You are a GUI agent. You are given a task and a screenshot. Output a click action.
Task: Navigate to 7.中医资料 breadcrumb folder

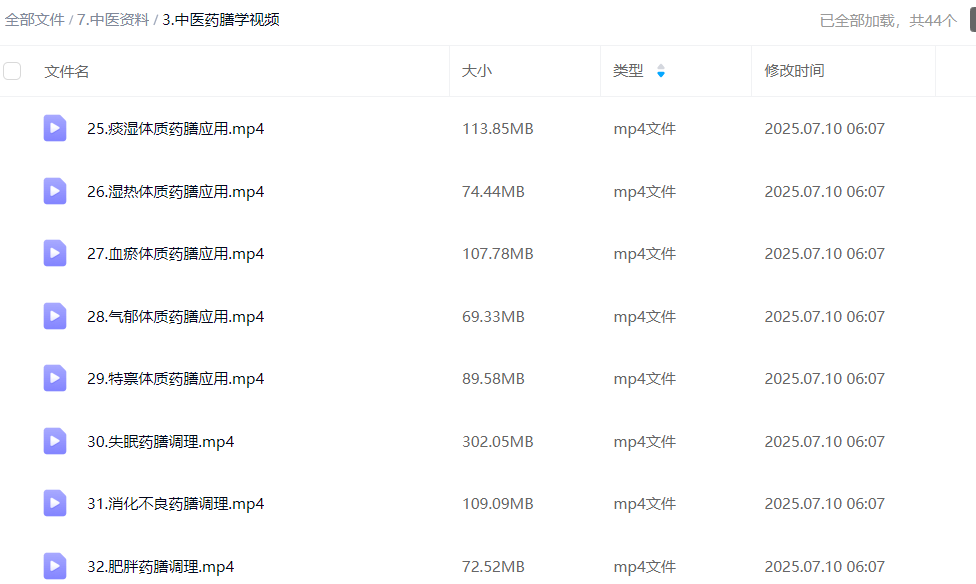click(112, 20)
